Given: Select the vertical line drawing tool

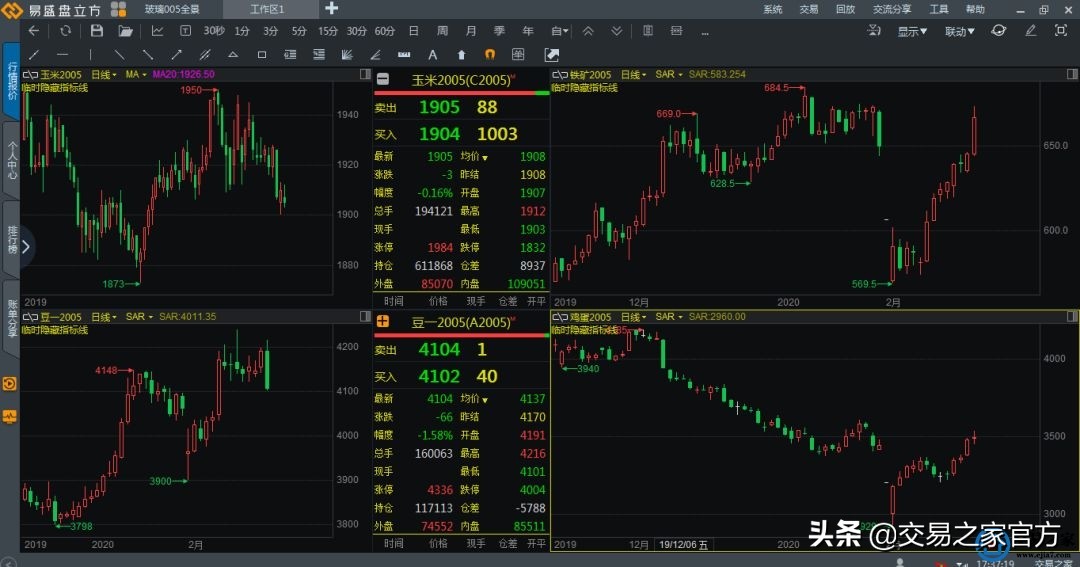Looking at the screenshot, I should coord(90,54).
